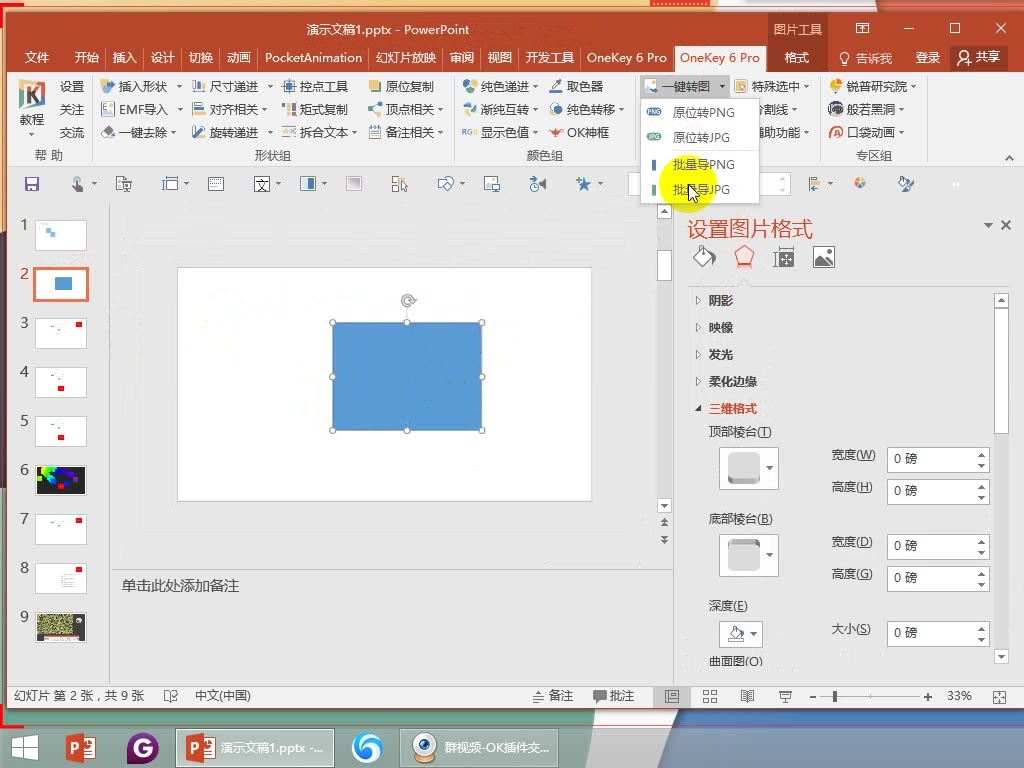Click the 教程 tutorial icon
This screenshot has height=768, width=1024.
pyautogui.click(x=31, y=108)
